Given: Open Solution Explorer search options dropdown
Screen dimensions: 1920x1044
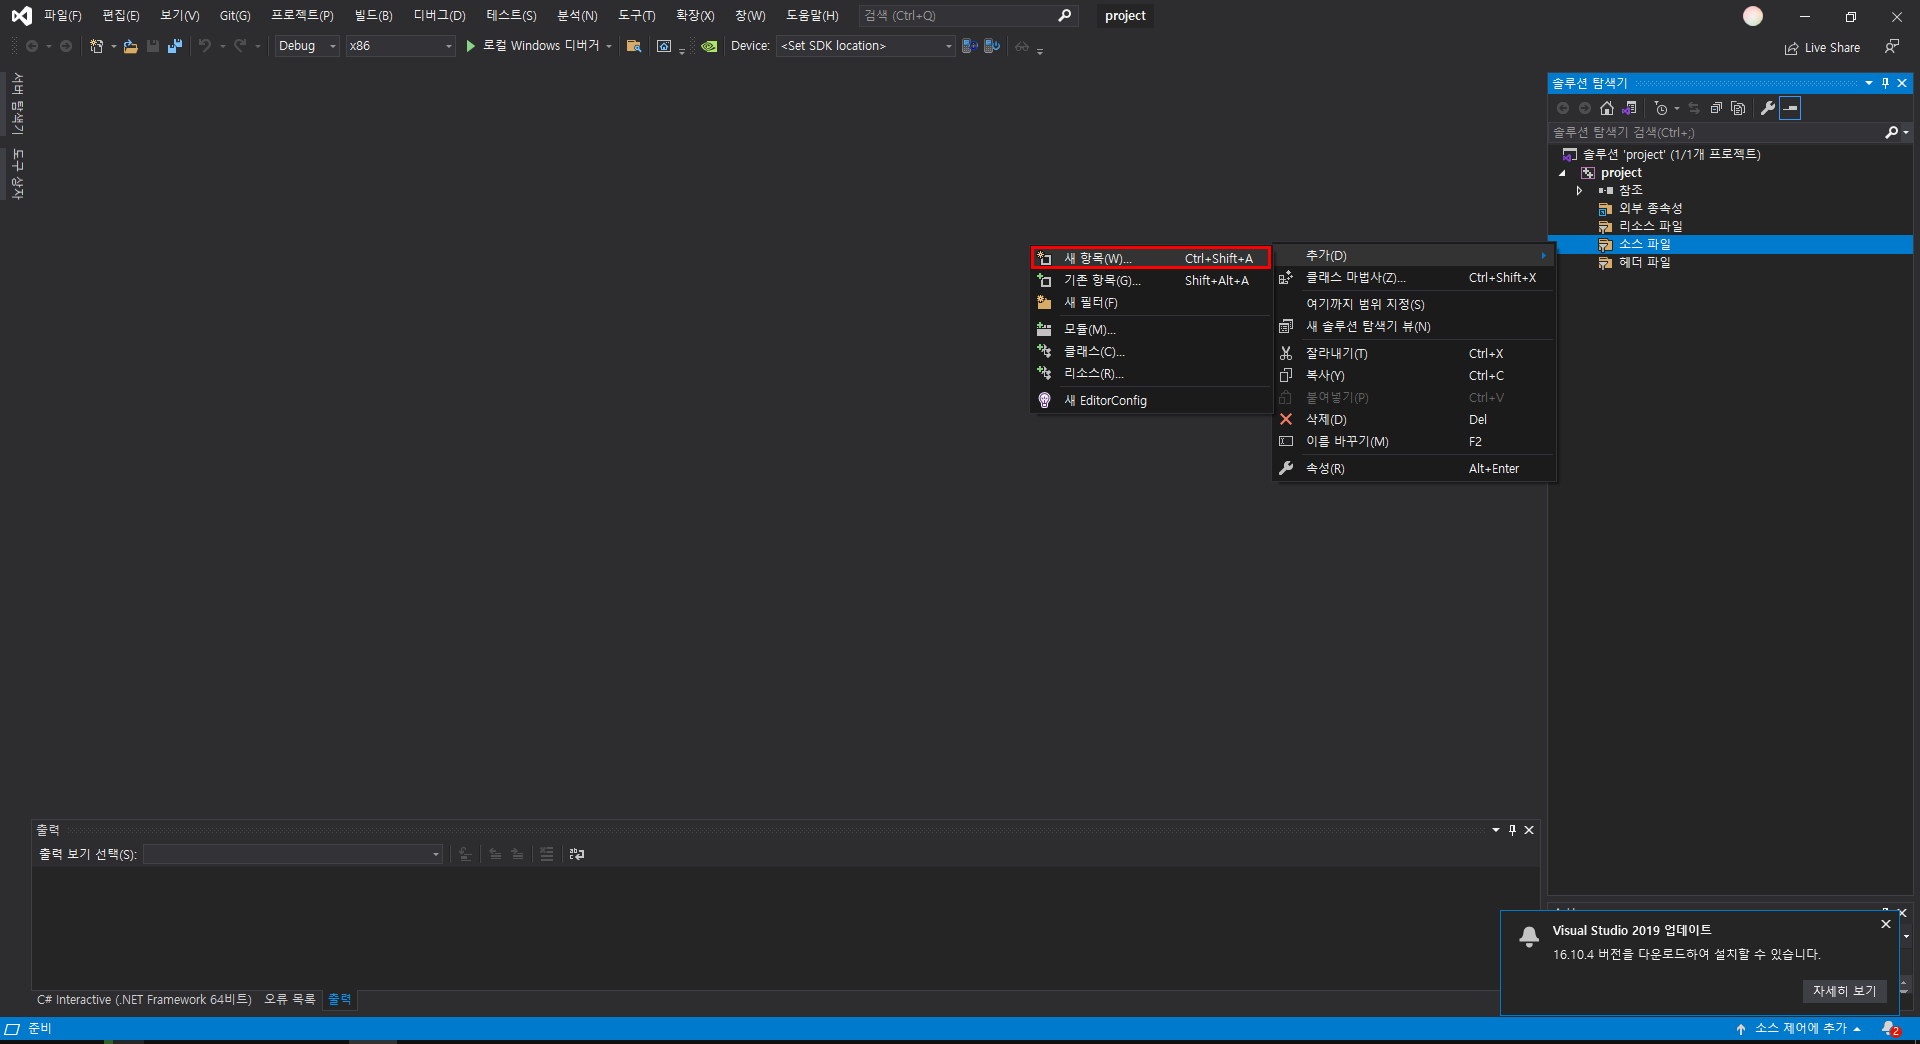Looking at the screenshot, I should tap(1906, 132).
